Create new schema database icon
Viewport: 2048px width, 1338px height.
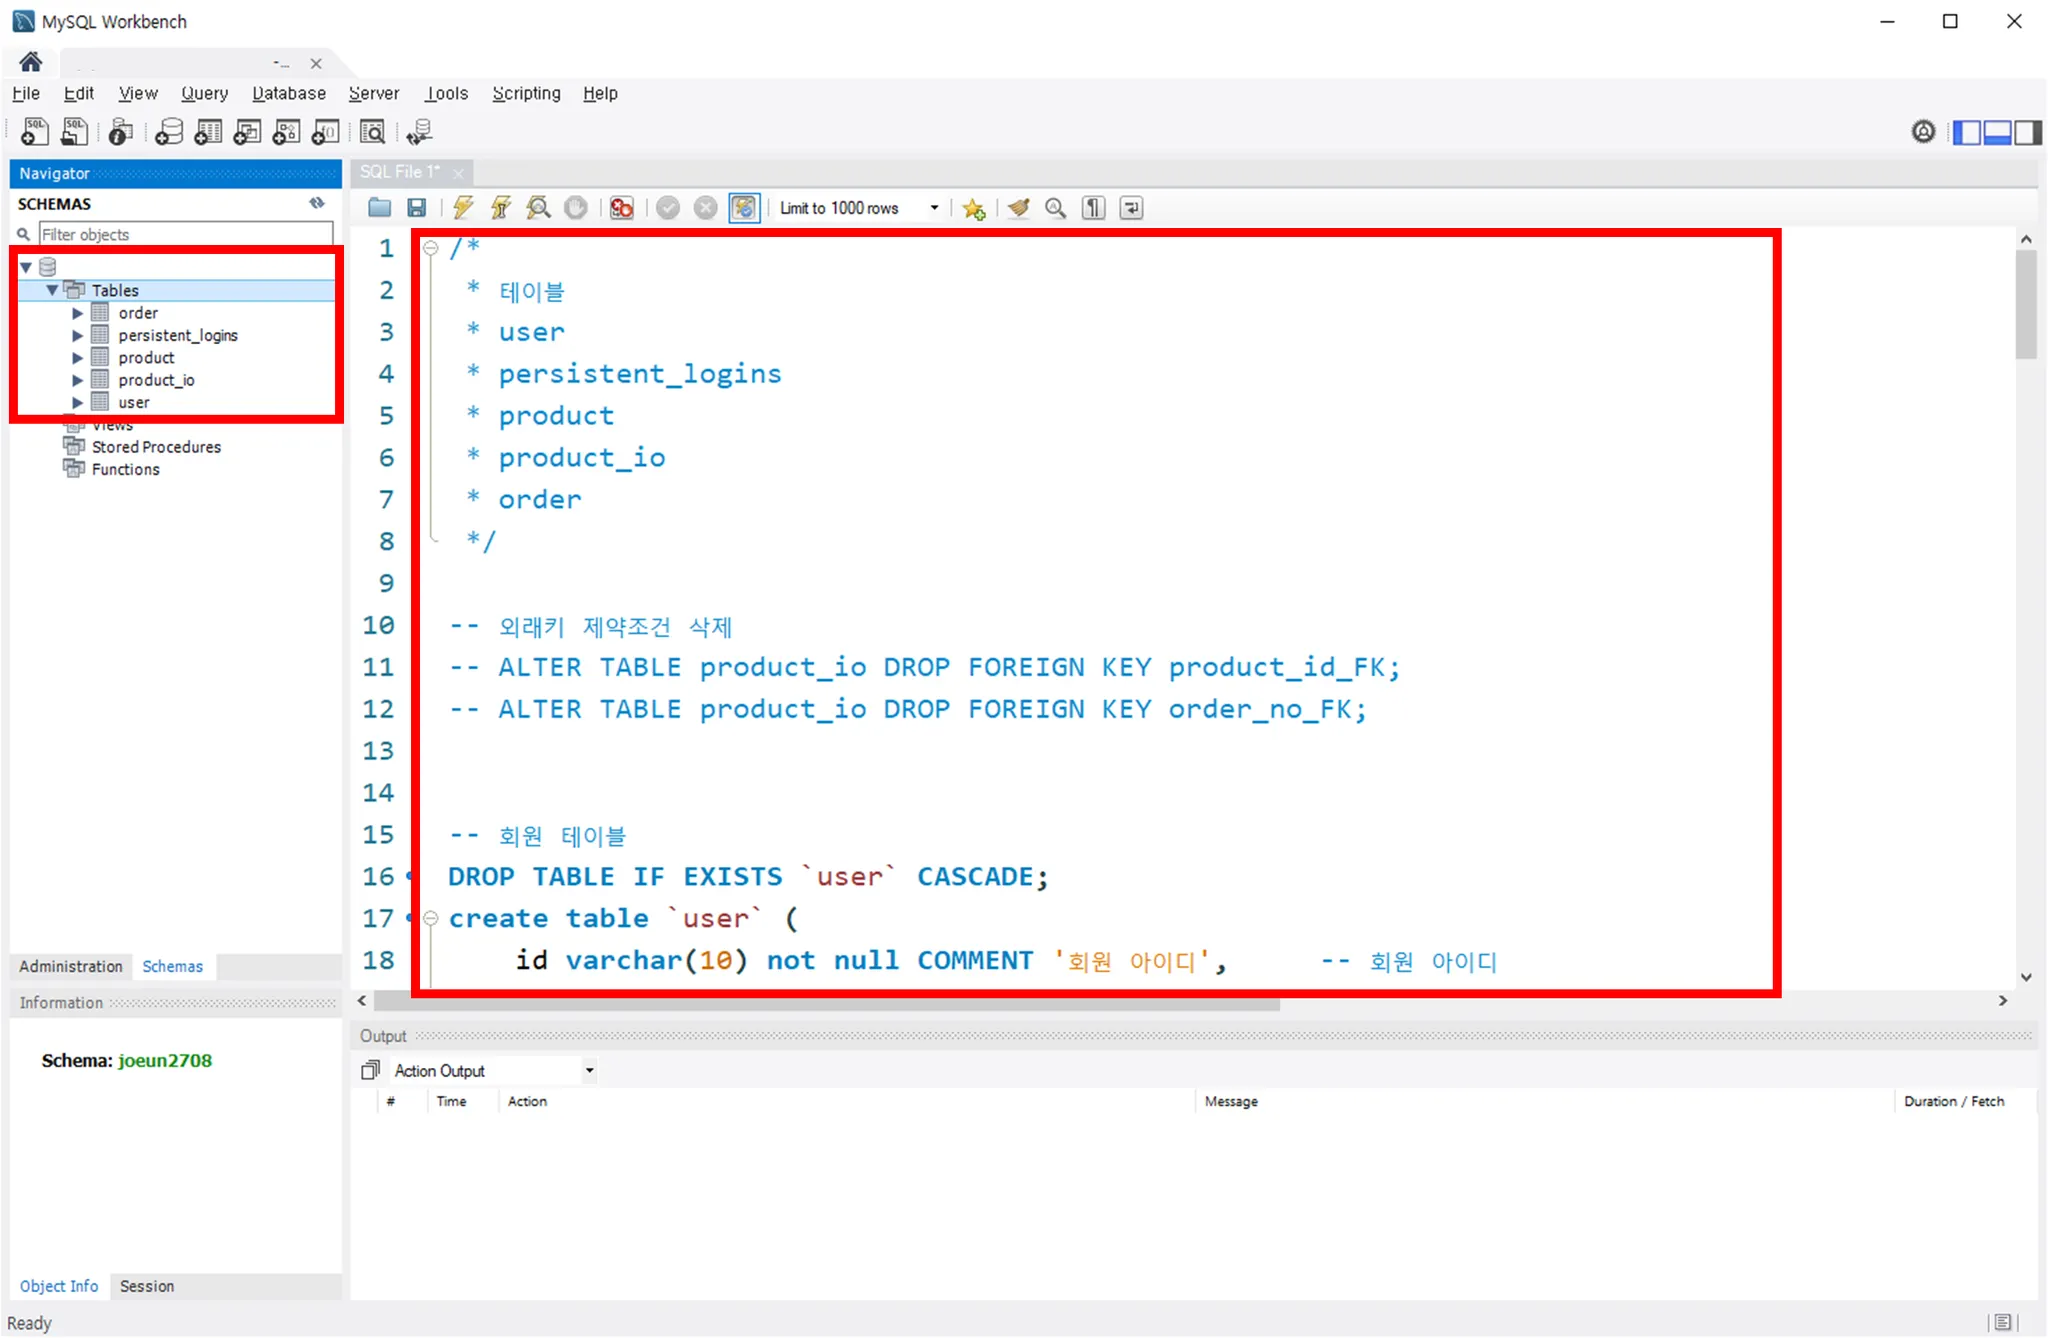click(x=169, y=132)
